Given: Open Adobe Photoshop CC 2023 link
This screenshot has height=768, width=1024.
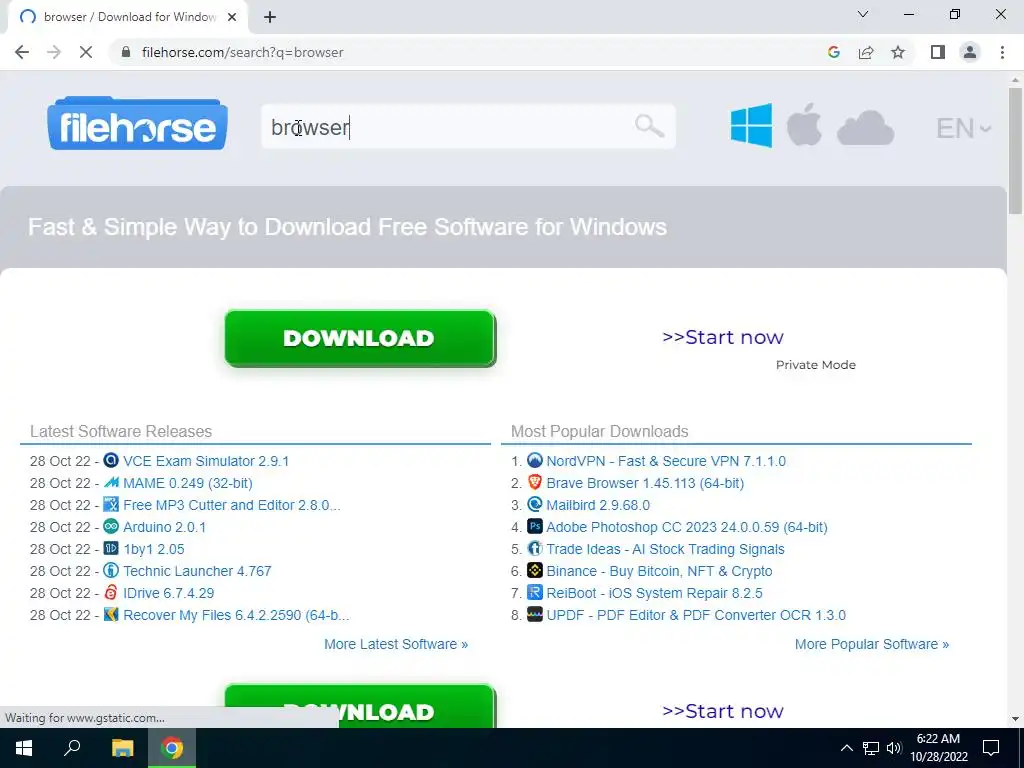Looking at the screenshot, I should pos(687,527).
